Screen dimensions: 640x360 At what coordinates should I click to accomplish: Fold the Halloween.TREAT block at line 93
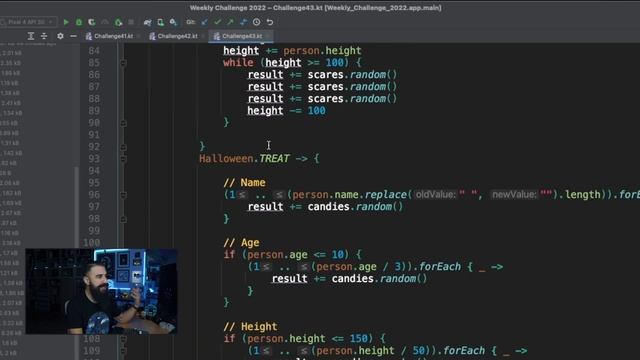pos(123,159)
